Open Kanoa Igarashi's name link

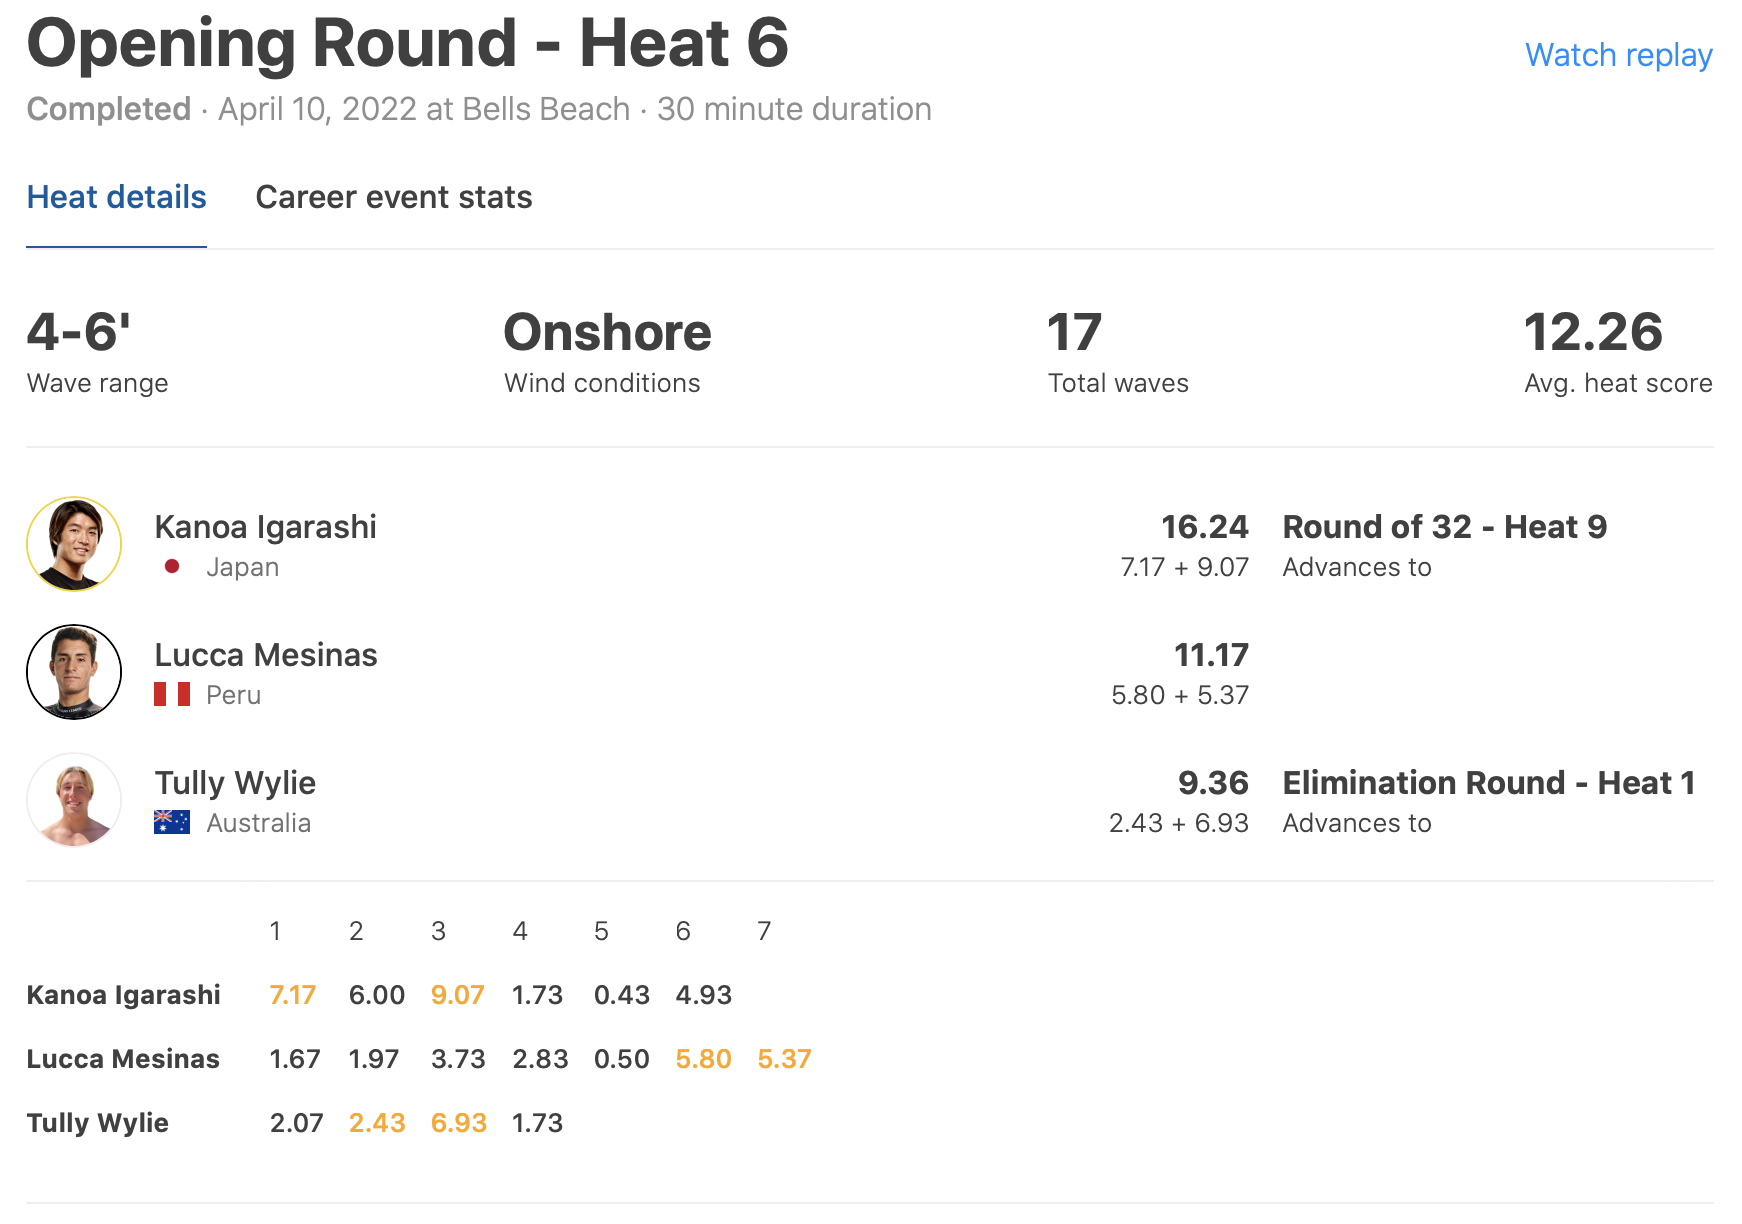(265, 527)
